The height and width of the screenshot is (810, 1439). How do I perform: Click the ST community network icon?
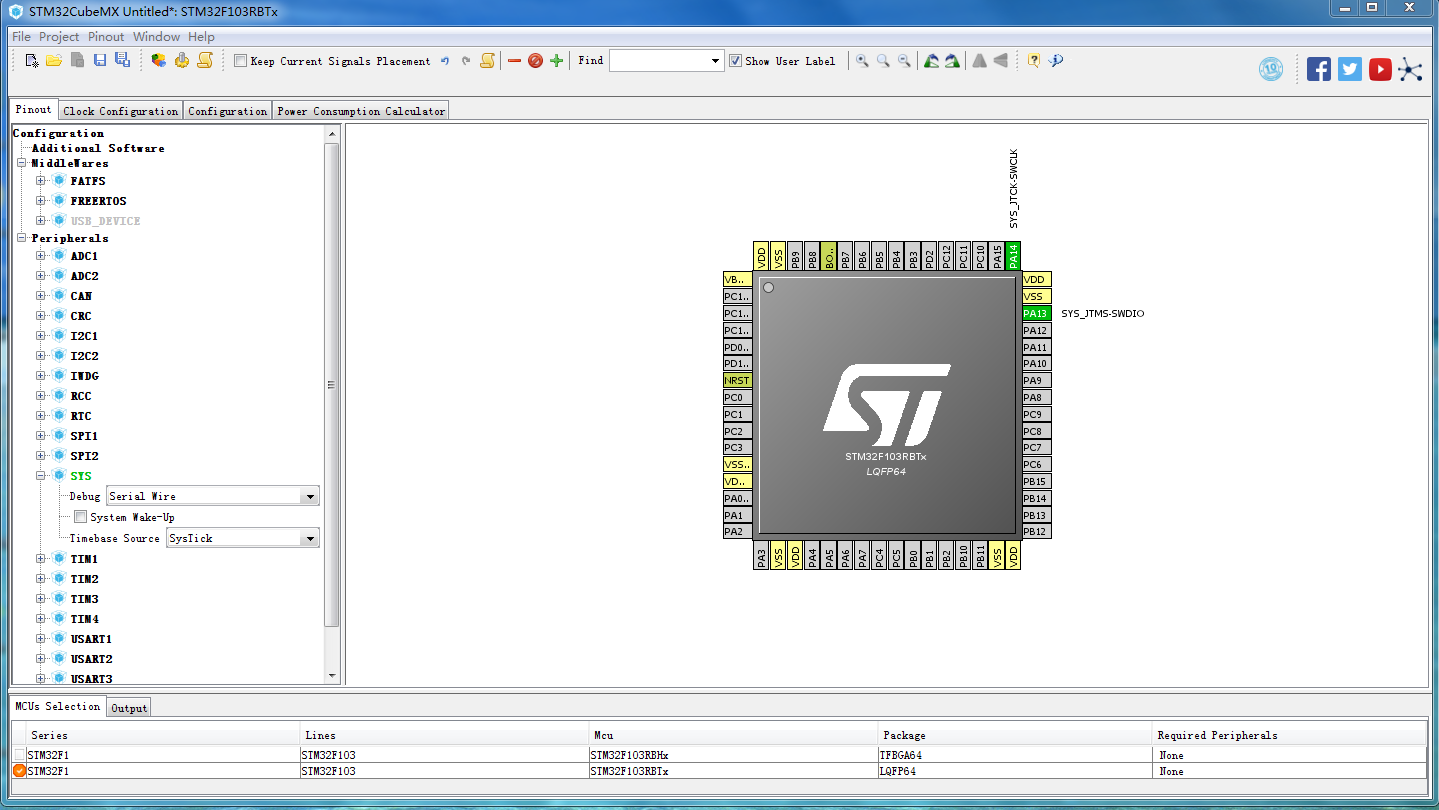point(1410,69)
